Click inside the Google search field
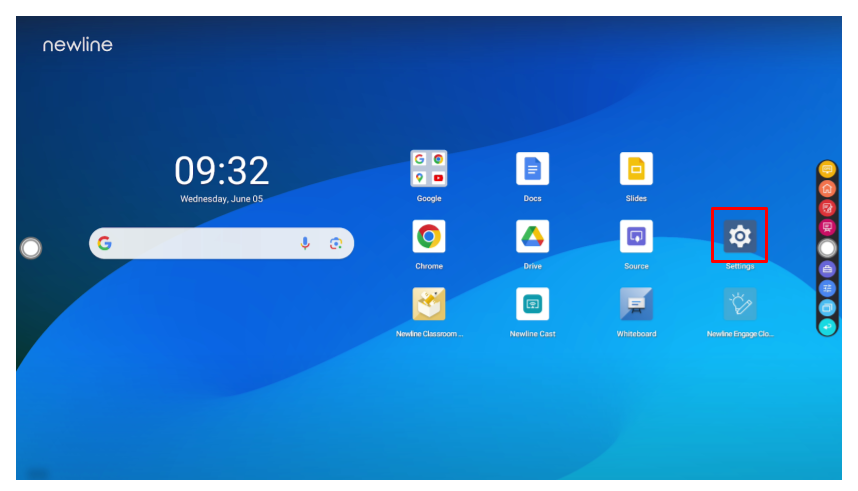The image size is (858, 491). coord(221,243)
